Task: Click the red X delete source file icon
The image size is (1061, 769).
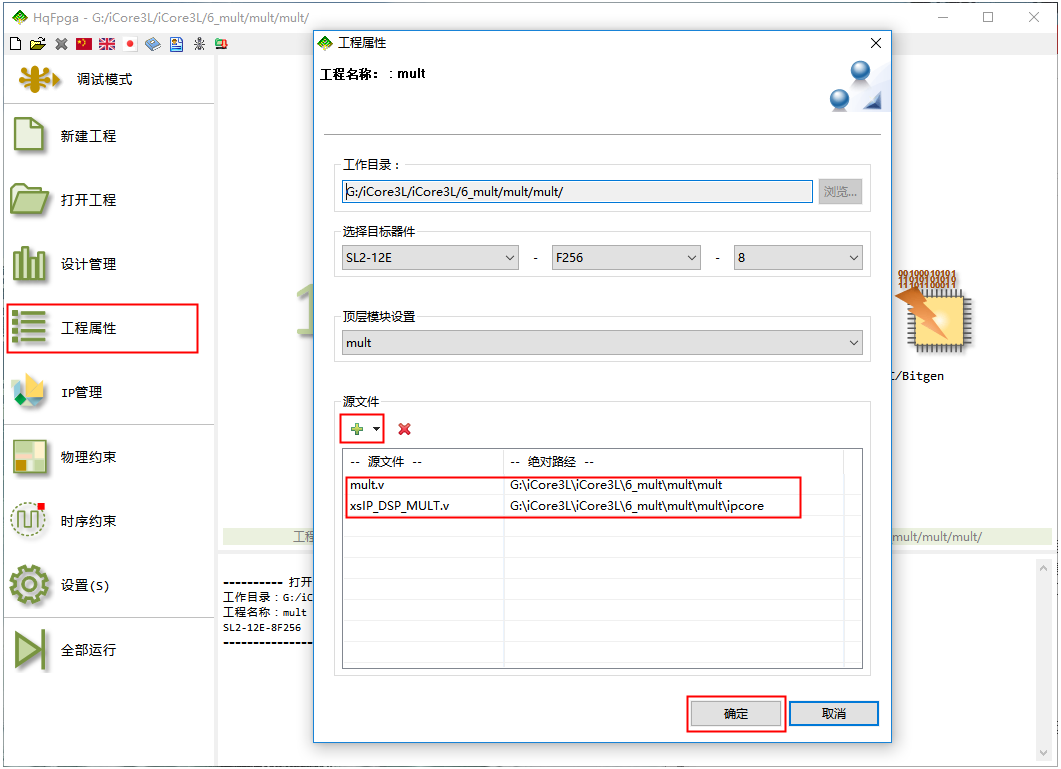Action: coord(404,429)
